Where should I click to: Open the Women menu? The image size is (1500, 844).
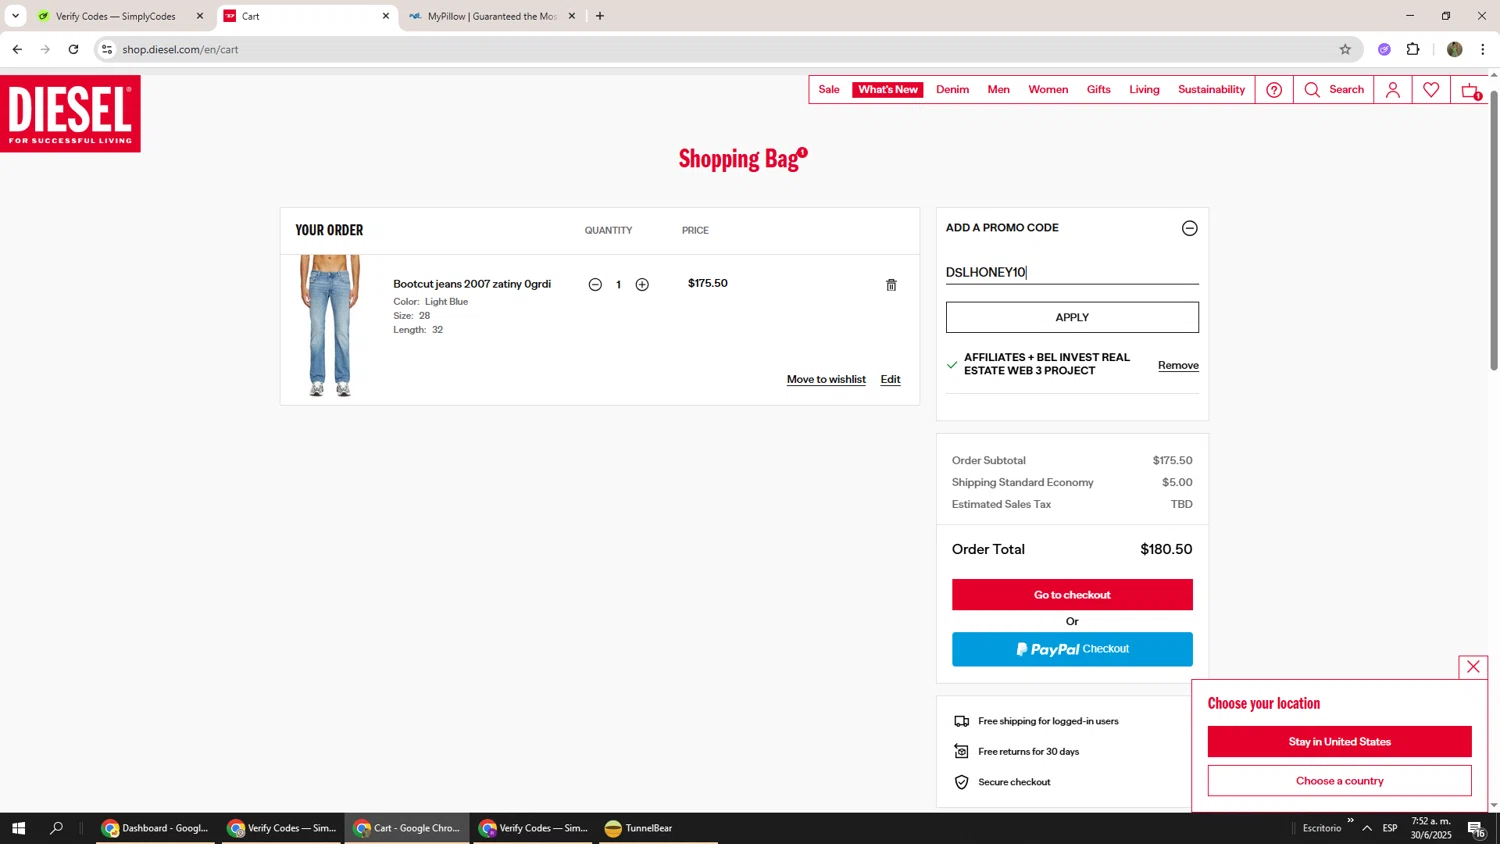click(1048, 90)
